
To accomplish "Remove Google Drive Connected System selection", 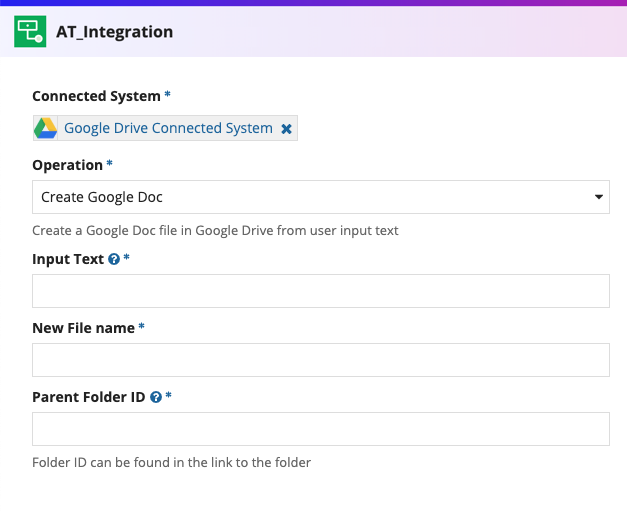I will (x=286, y=129).
